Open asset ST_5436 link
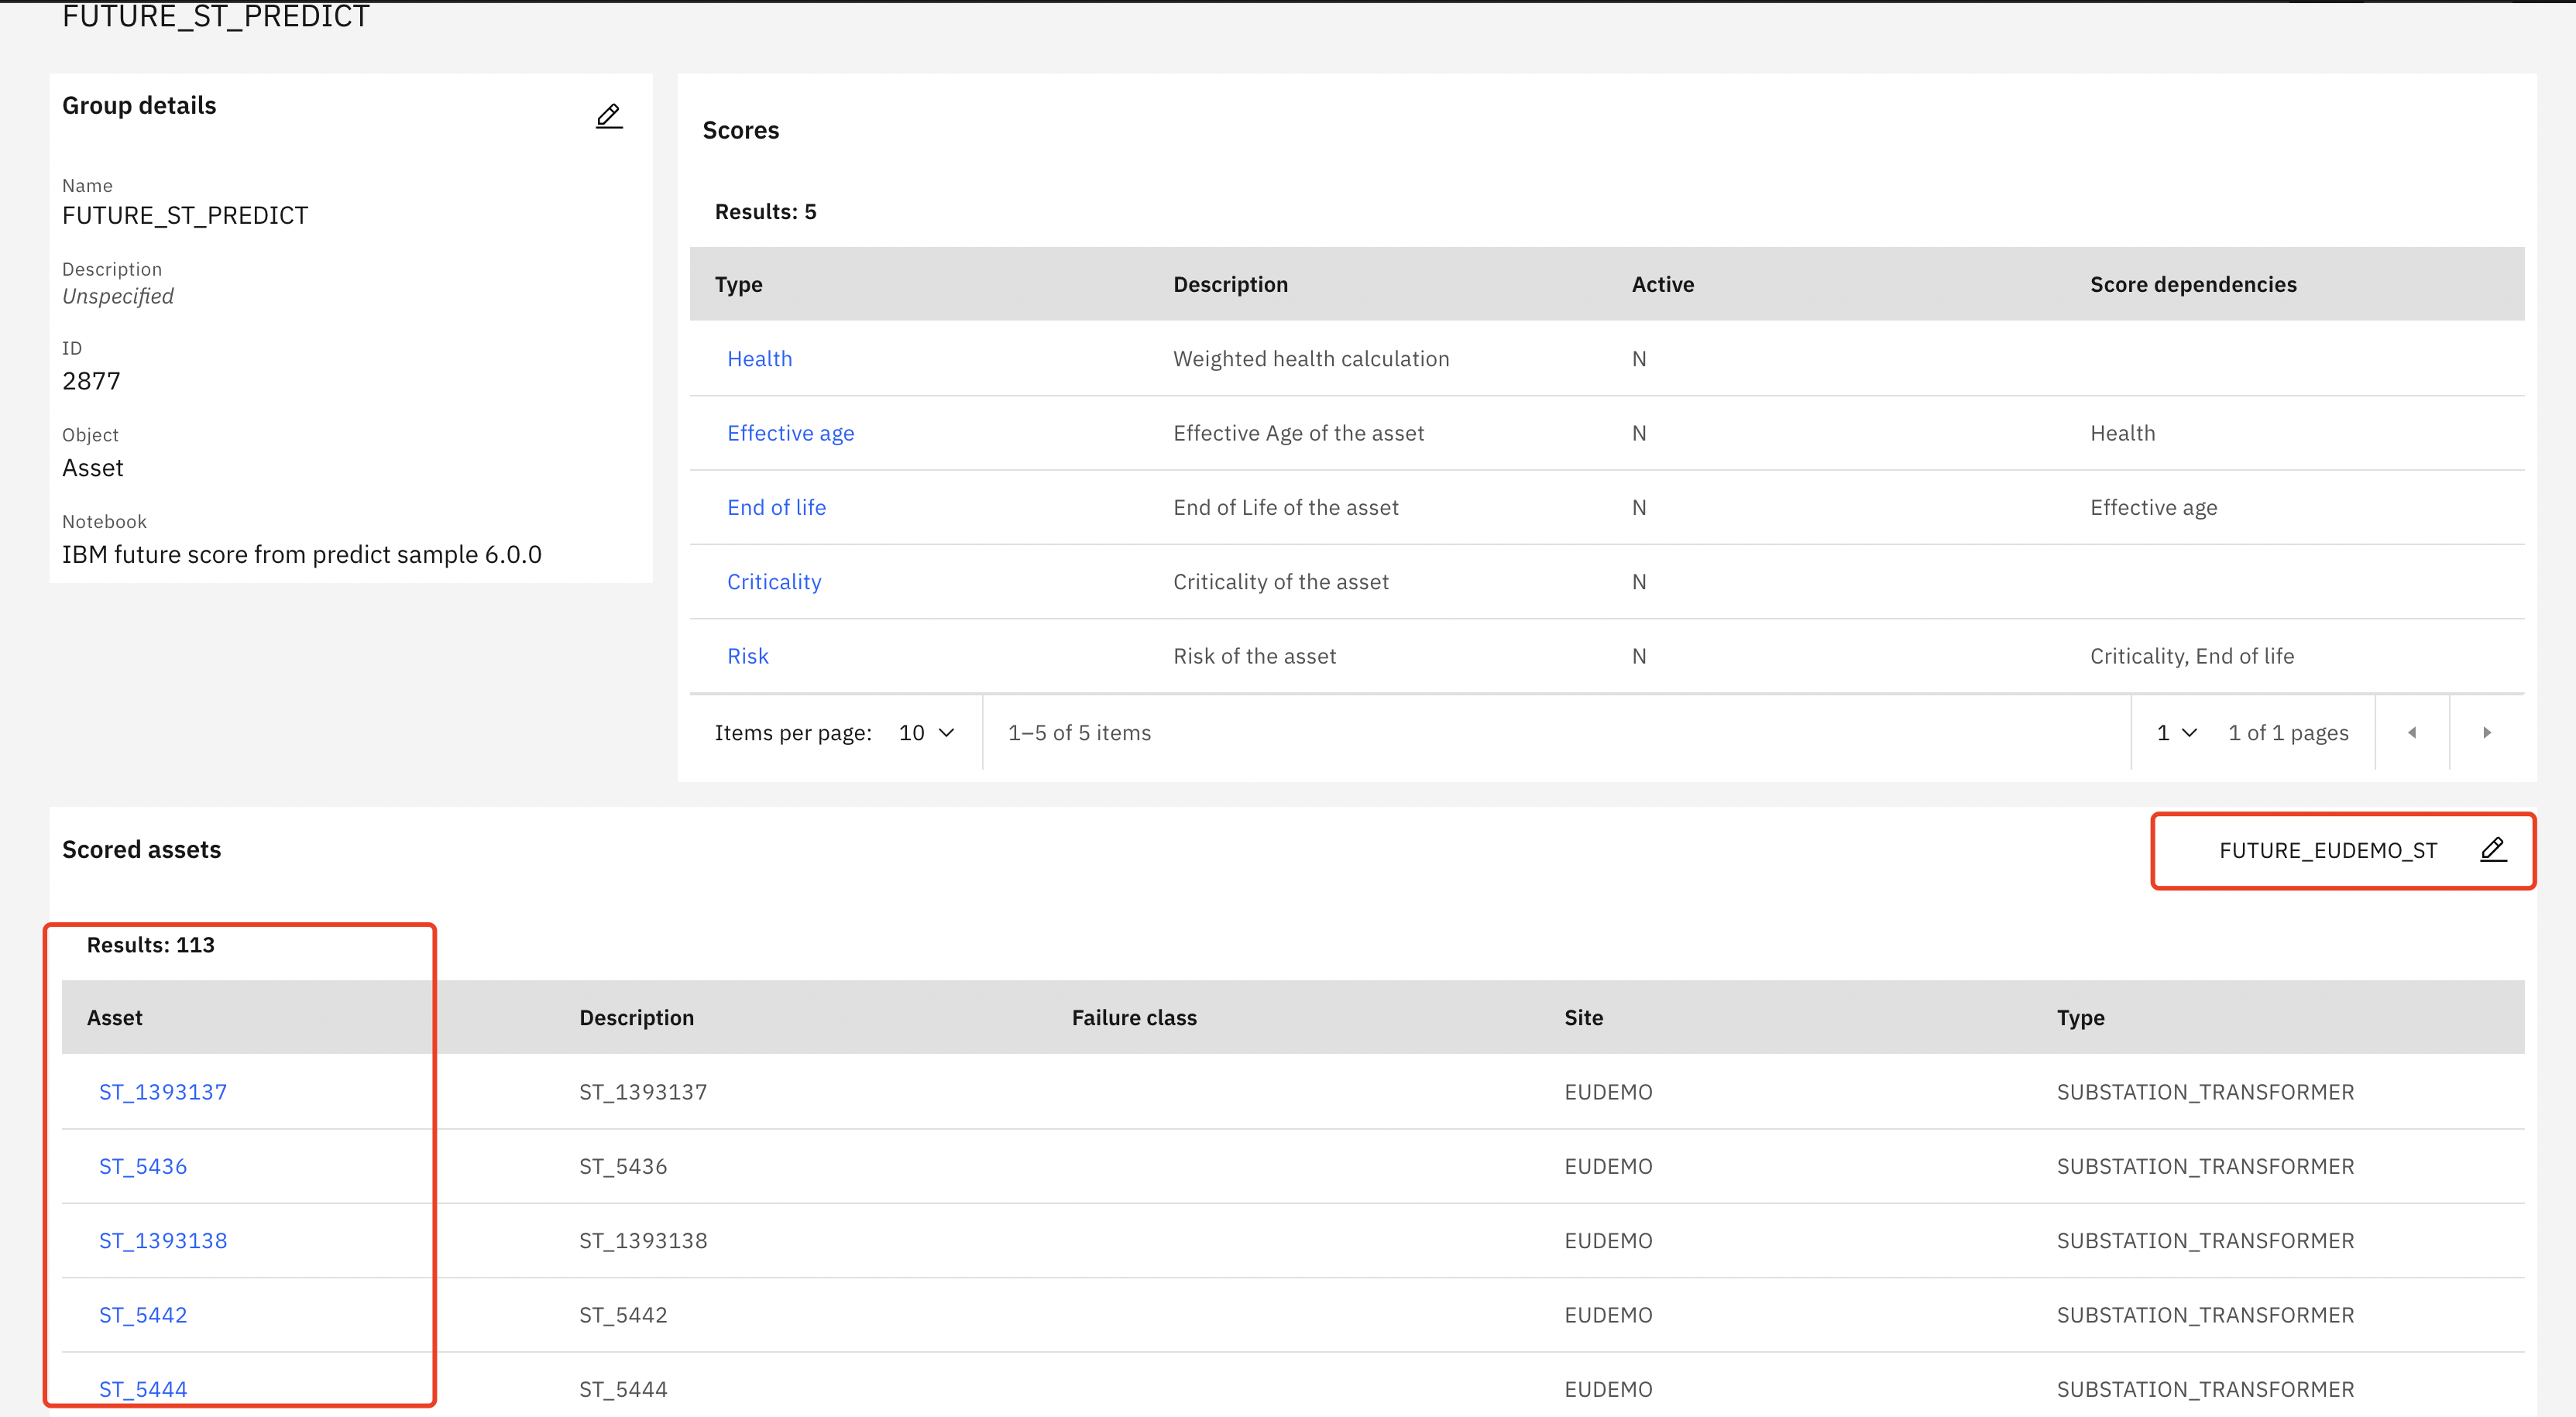Screen dimensions: 2576x1417 (x=143, y=1166)
